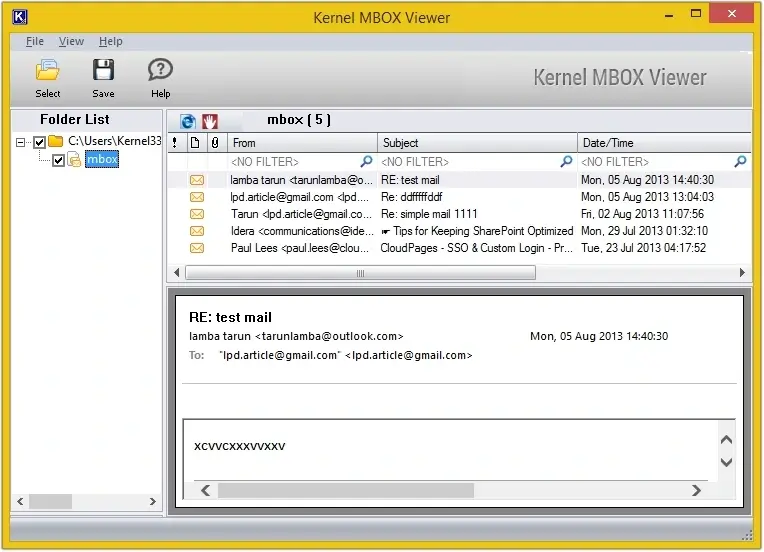Viewport: 764px width, 552px height.
Task: Select the Re: simple mail 1111 row
Action: (x=459, y=214)
